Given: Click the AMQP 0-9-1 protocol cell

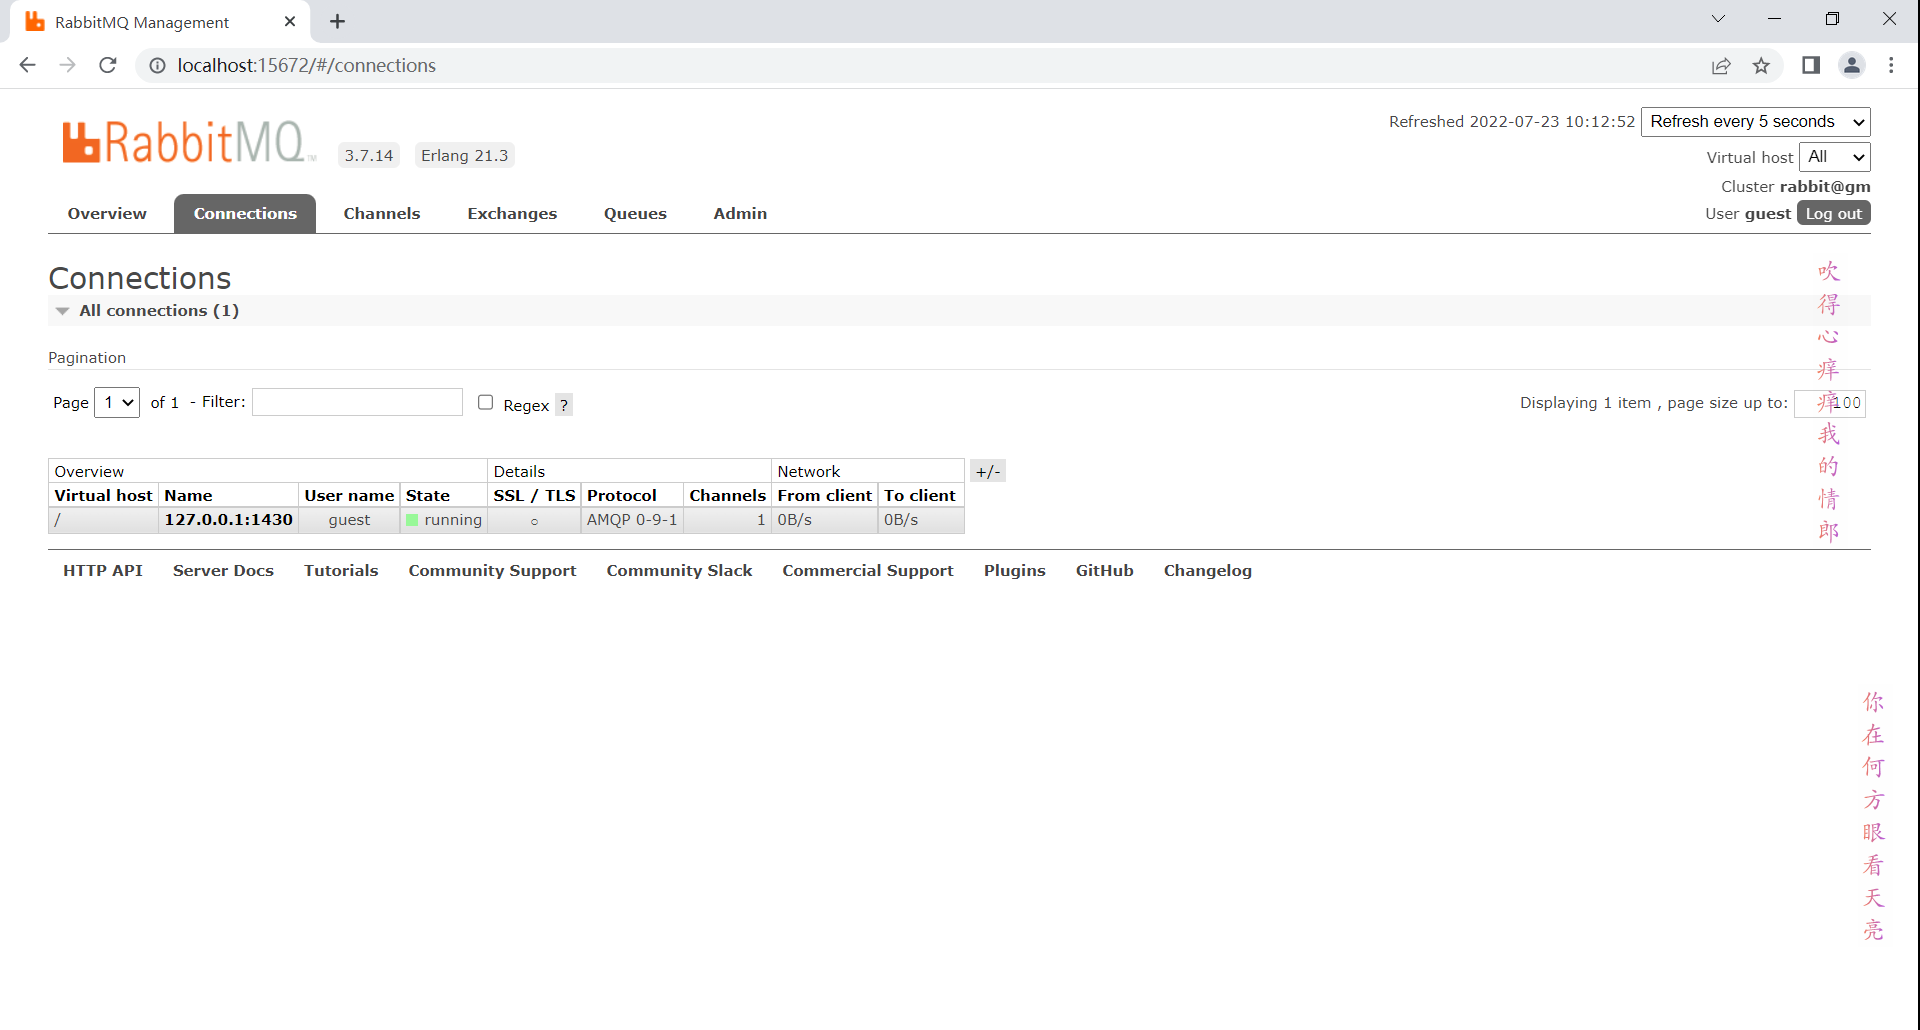Looking at the screenshot, I should point(632,520).
